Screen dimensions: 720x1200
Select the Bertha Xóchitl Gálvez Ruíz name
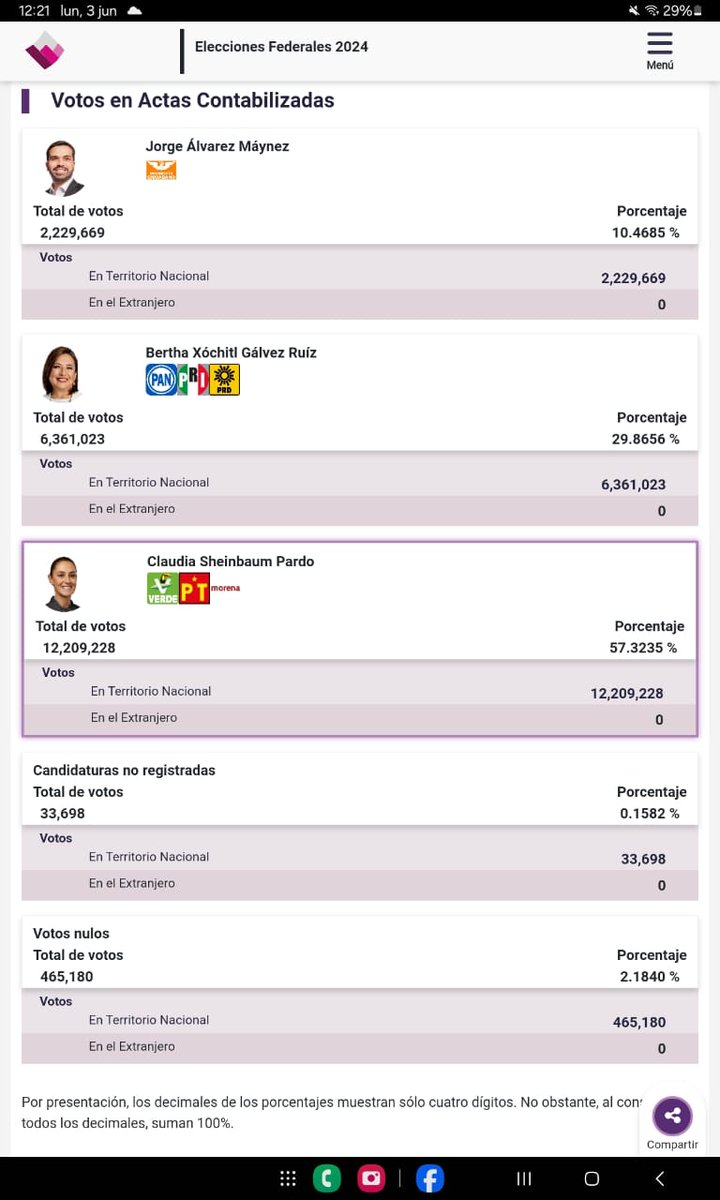click(231, 352)
